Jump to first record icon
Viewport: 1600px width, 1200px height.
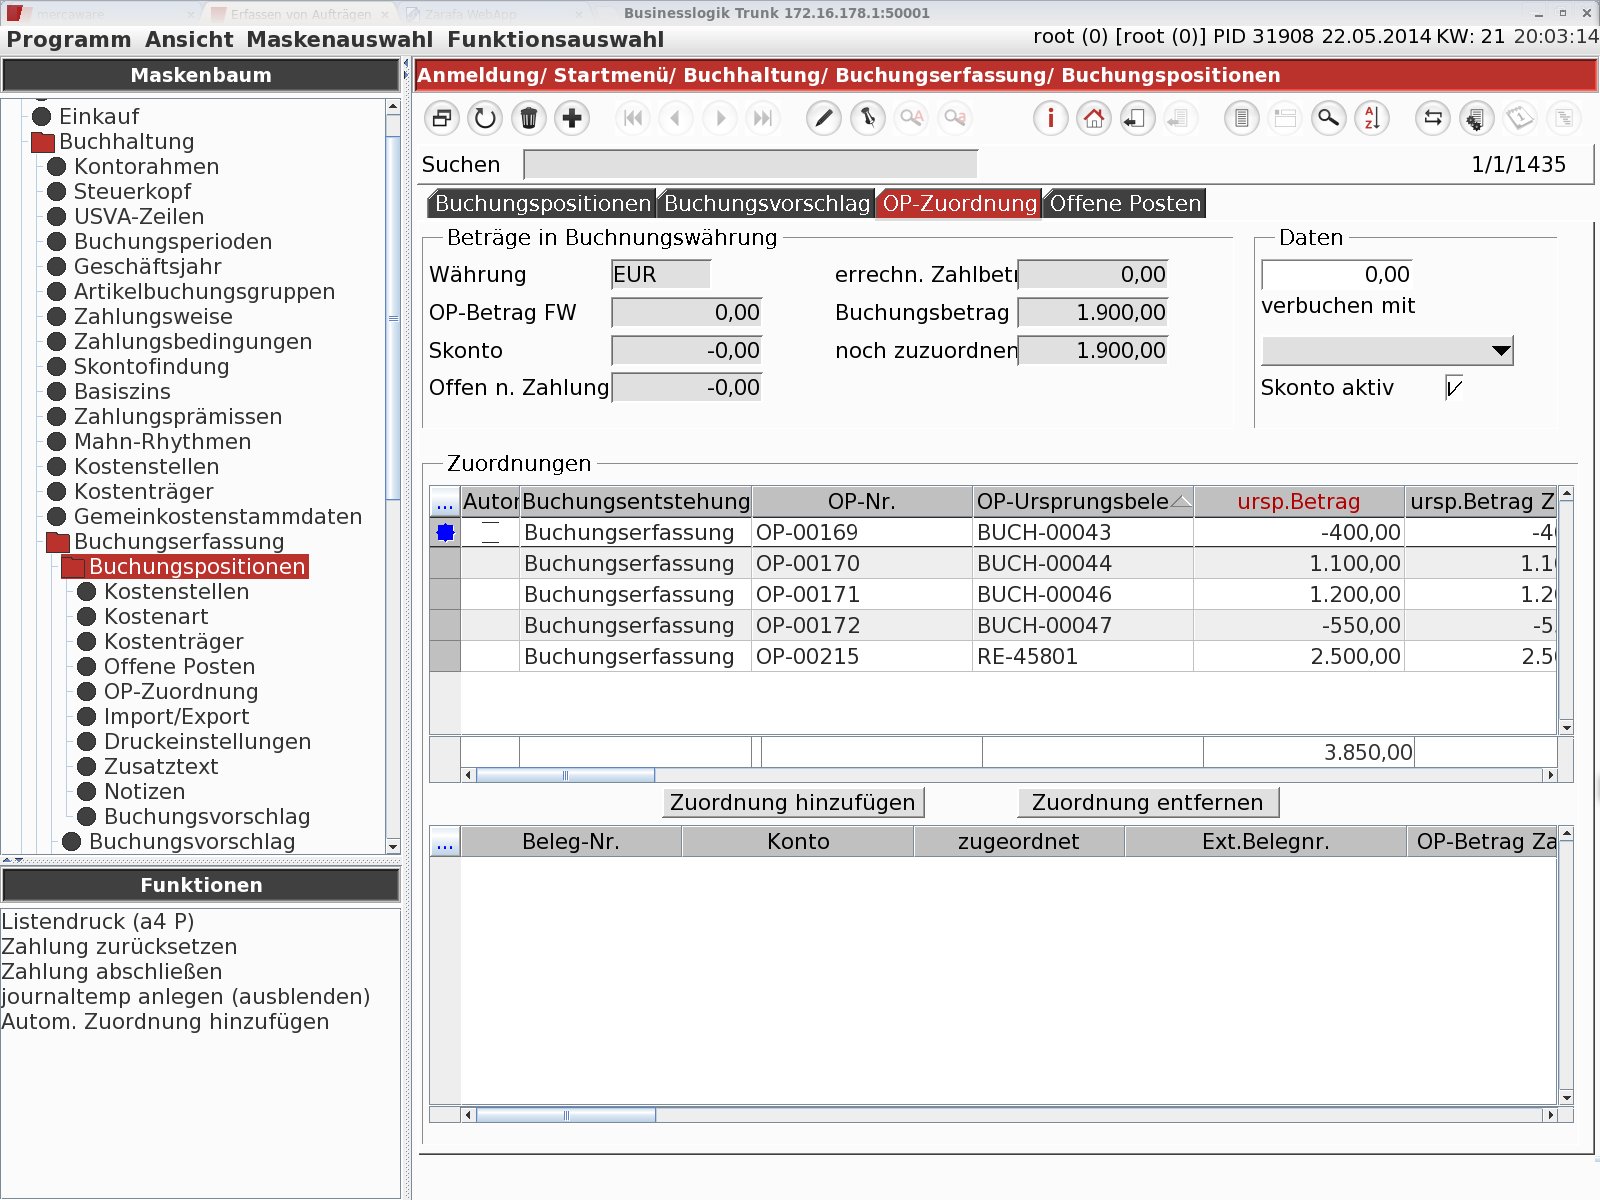click(x=633, y=119)
